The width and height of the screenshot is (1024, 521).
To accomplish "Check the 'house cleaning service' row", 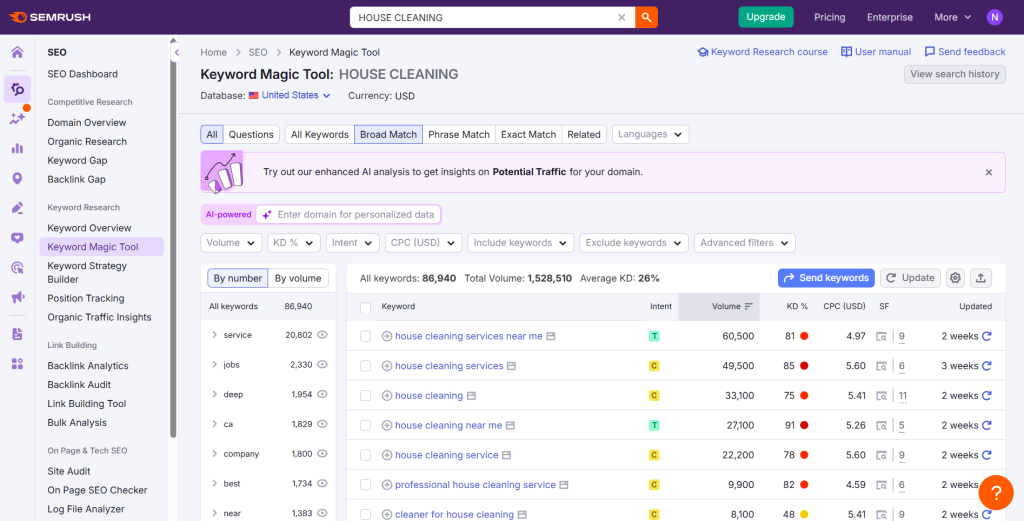I will coord(366,455).
